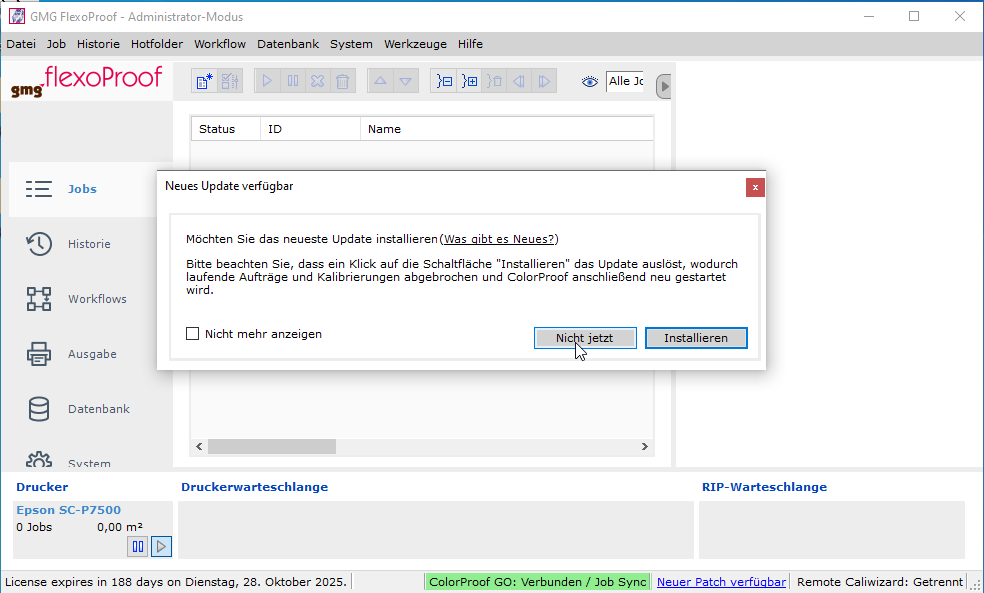This screenshot has height=593, width=984.
Task: Open the 'Alle Jo...' filter dropdown
Action: point(624,81)
